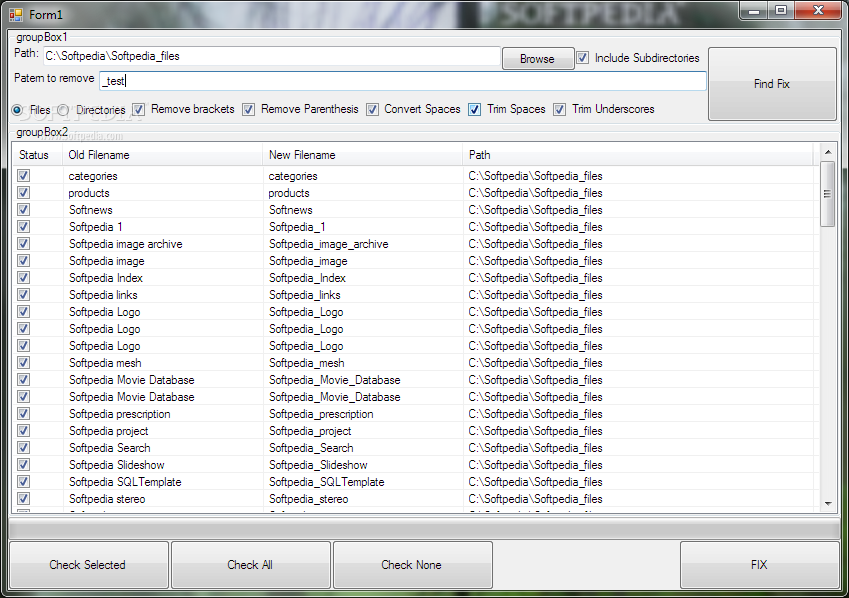Uncheck the products row checkbox
The height and width of the screenshot is (598, 849).
click(23, 192)
